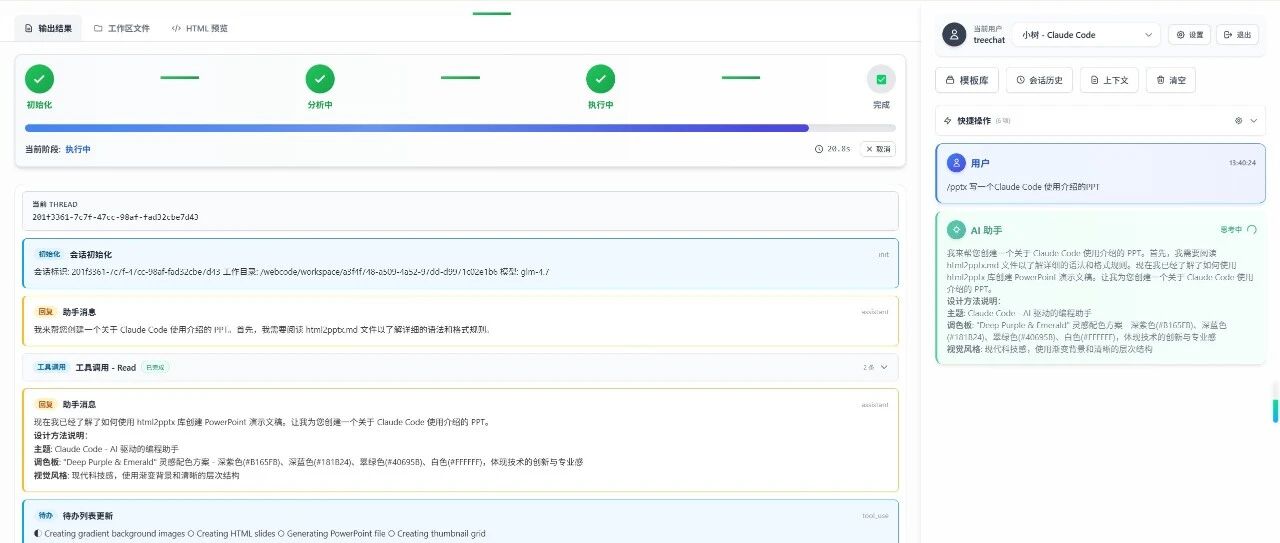The image size is (1280, 543).
Task: Open the 上下文 context button
Action: click(1110, 80)
